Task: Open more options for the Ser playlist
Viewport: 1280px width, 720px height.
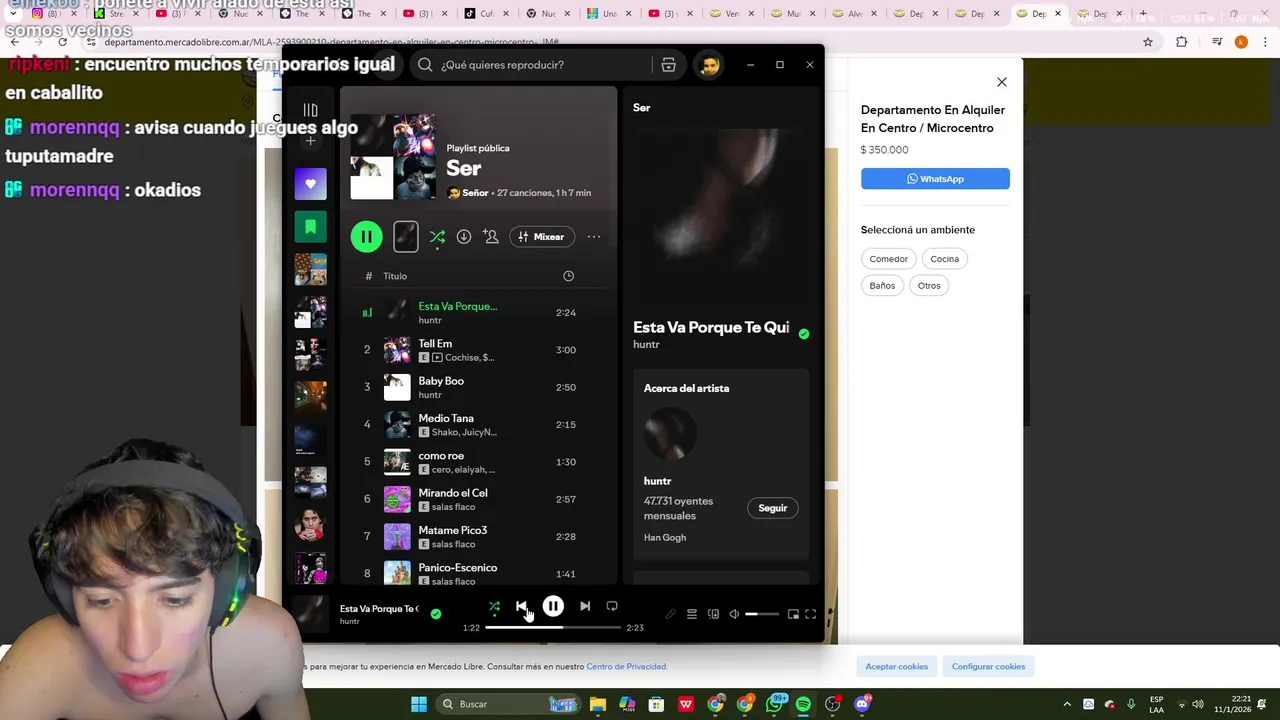Action: point(594,237)
